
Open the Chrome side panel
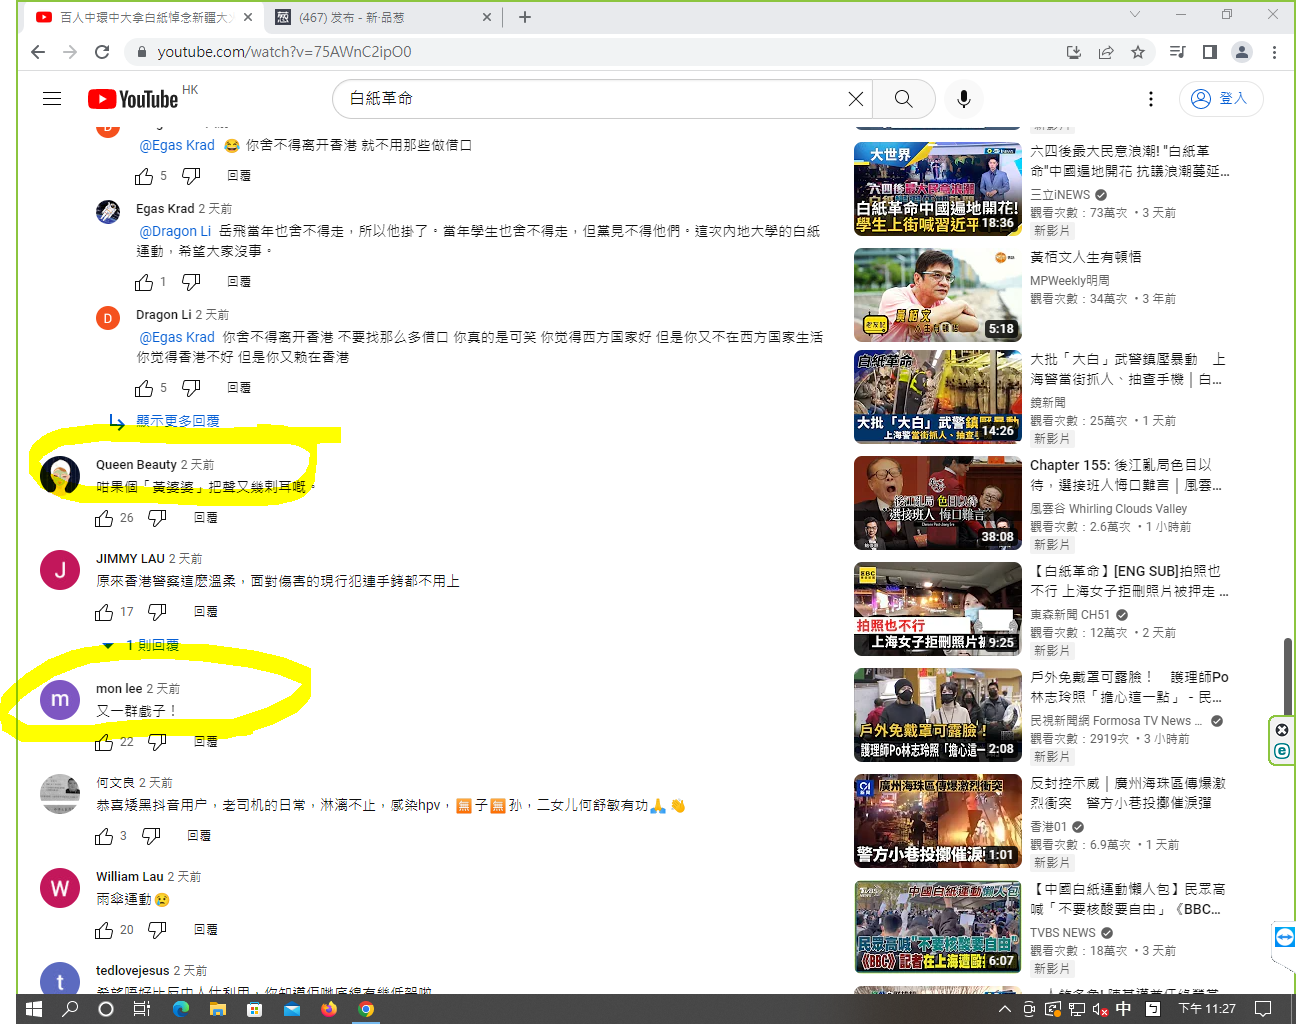point(1210,52)
